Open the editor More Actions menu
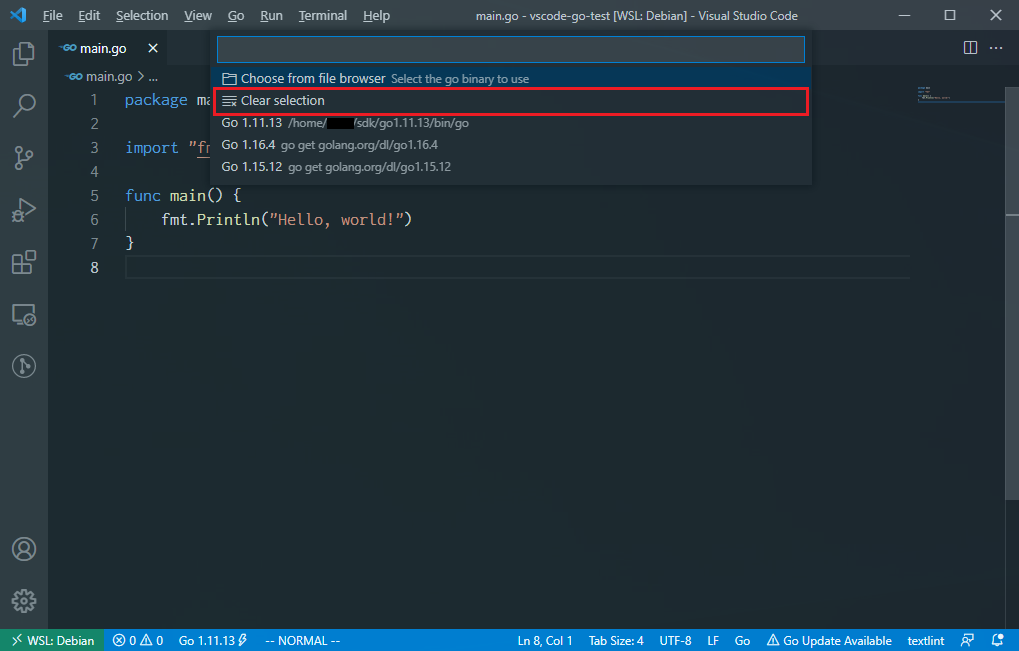1019x651 pixels. coord(995,47)
